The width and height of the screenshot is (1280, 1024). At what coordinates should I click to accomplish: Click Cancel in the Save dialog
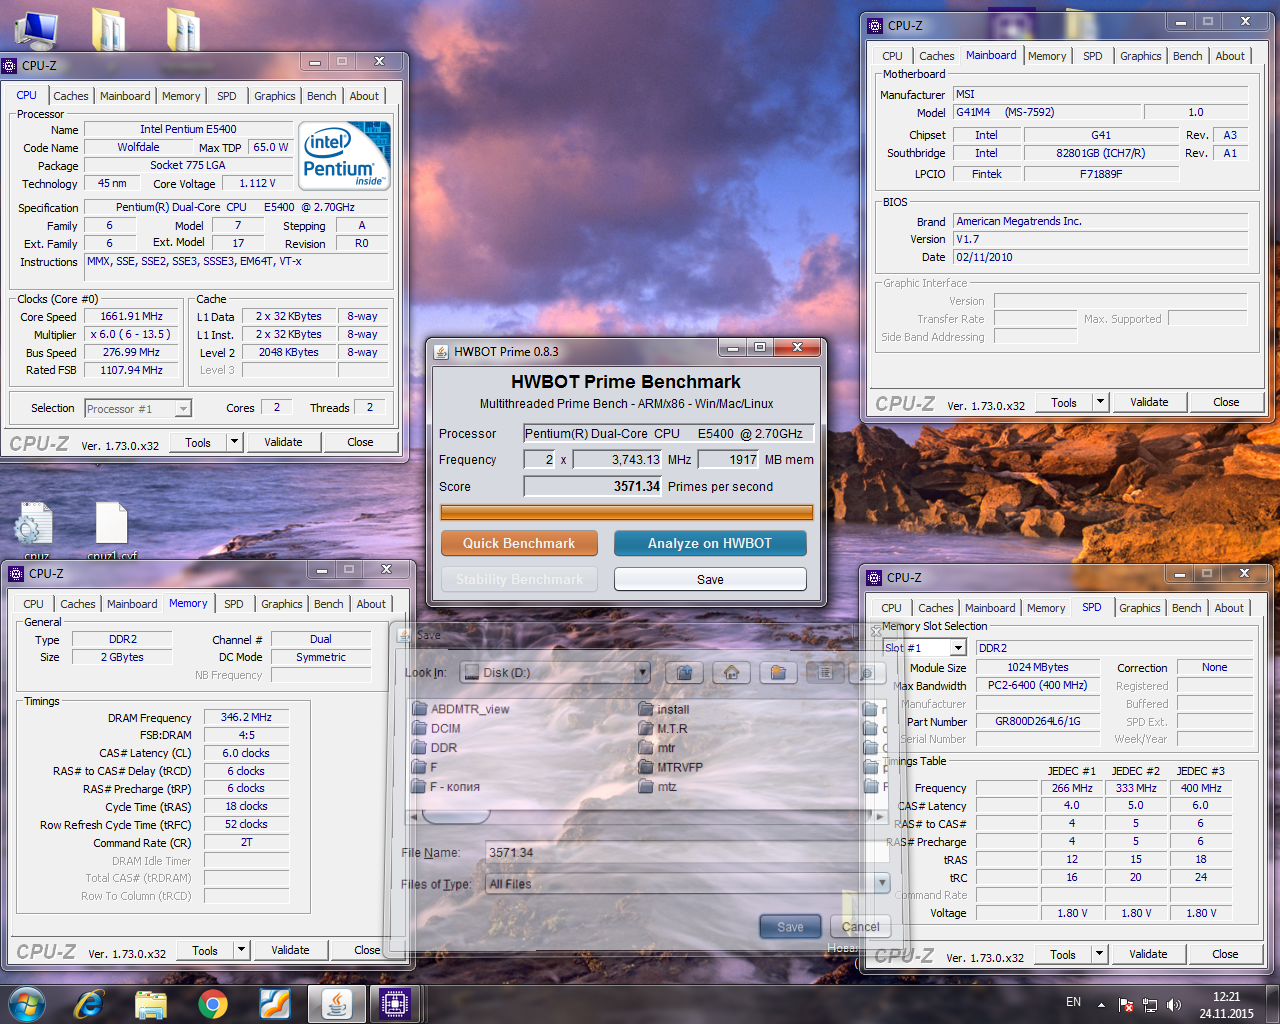tap(861, 927)
